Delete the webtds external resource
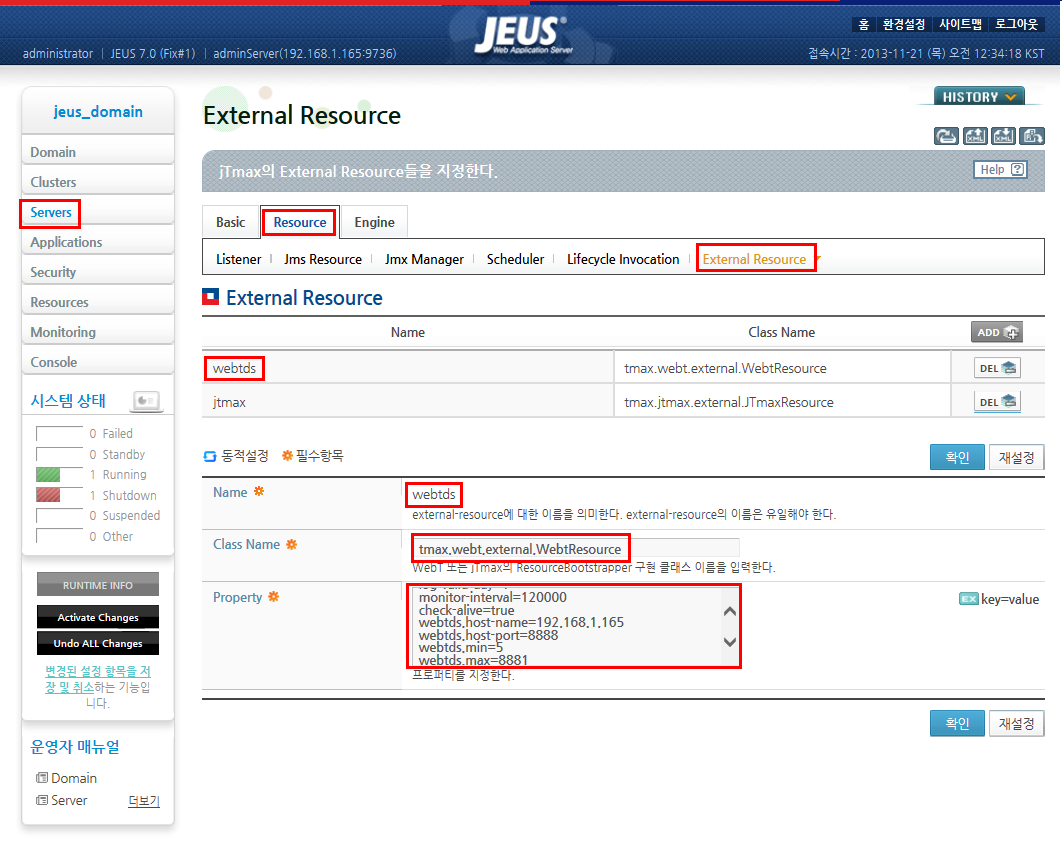The image size is (1062, 842). point(997,368)
